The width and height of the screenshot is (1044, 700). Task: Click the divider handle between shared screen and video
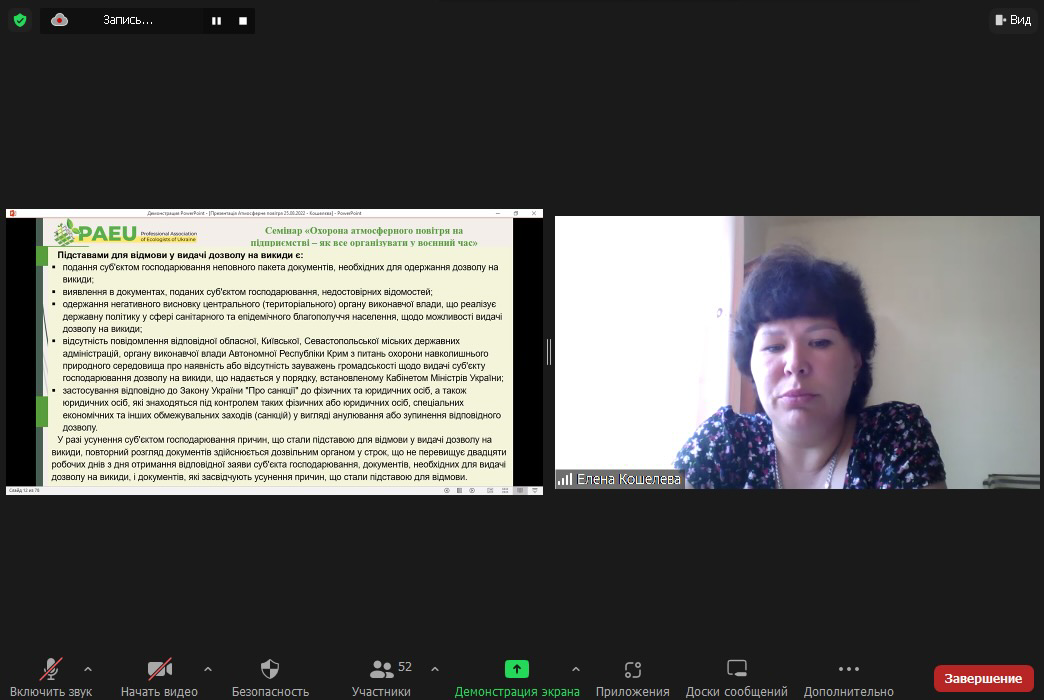pyautogui.click(x=549, y=352)
